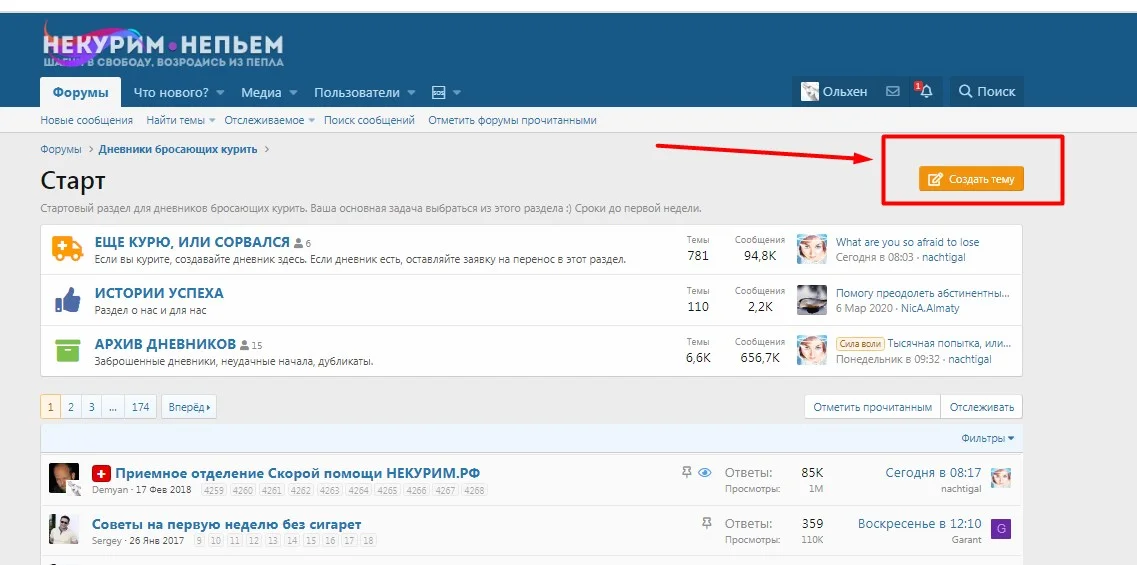This screenshot has height=565, width=1137.
Task: Open the site logo НЕКУРИМ НЕПЬЕМ
Action: tap(163, 46)
